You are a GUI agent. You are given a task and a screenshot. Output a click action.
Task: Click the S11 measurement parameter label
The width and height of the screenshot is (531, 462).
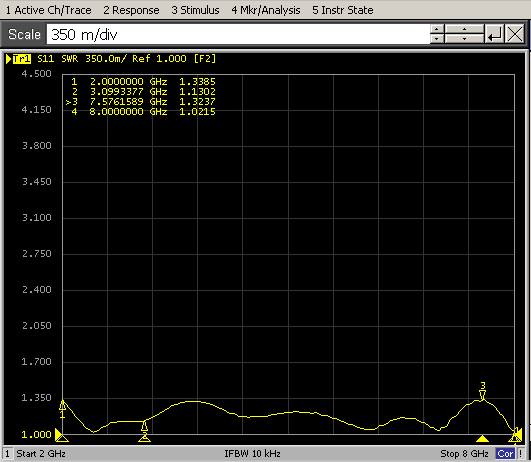46,59
